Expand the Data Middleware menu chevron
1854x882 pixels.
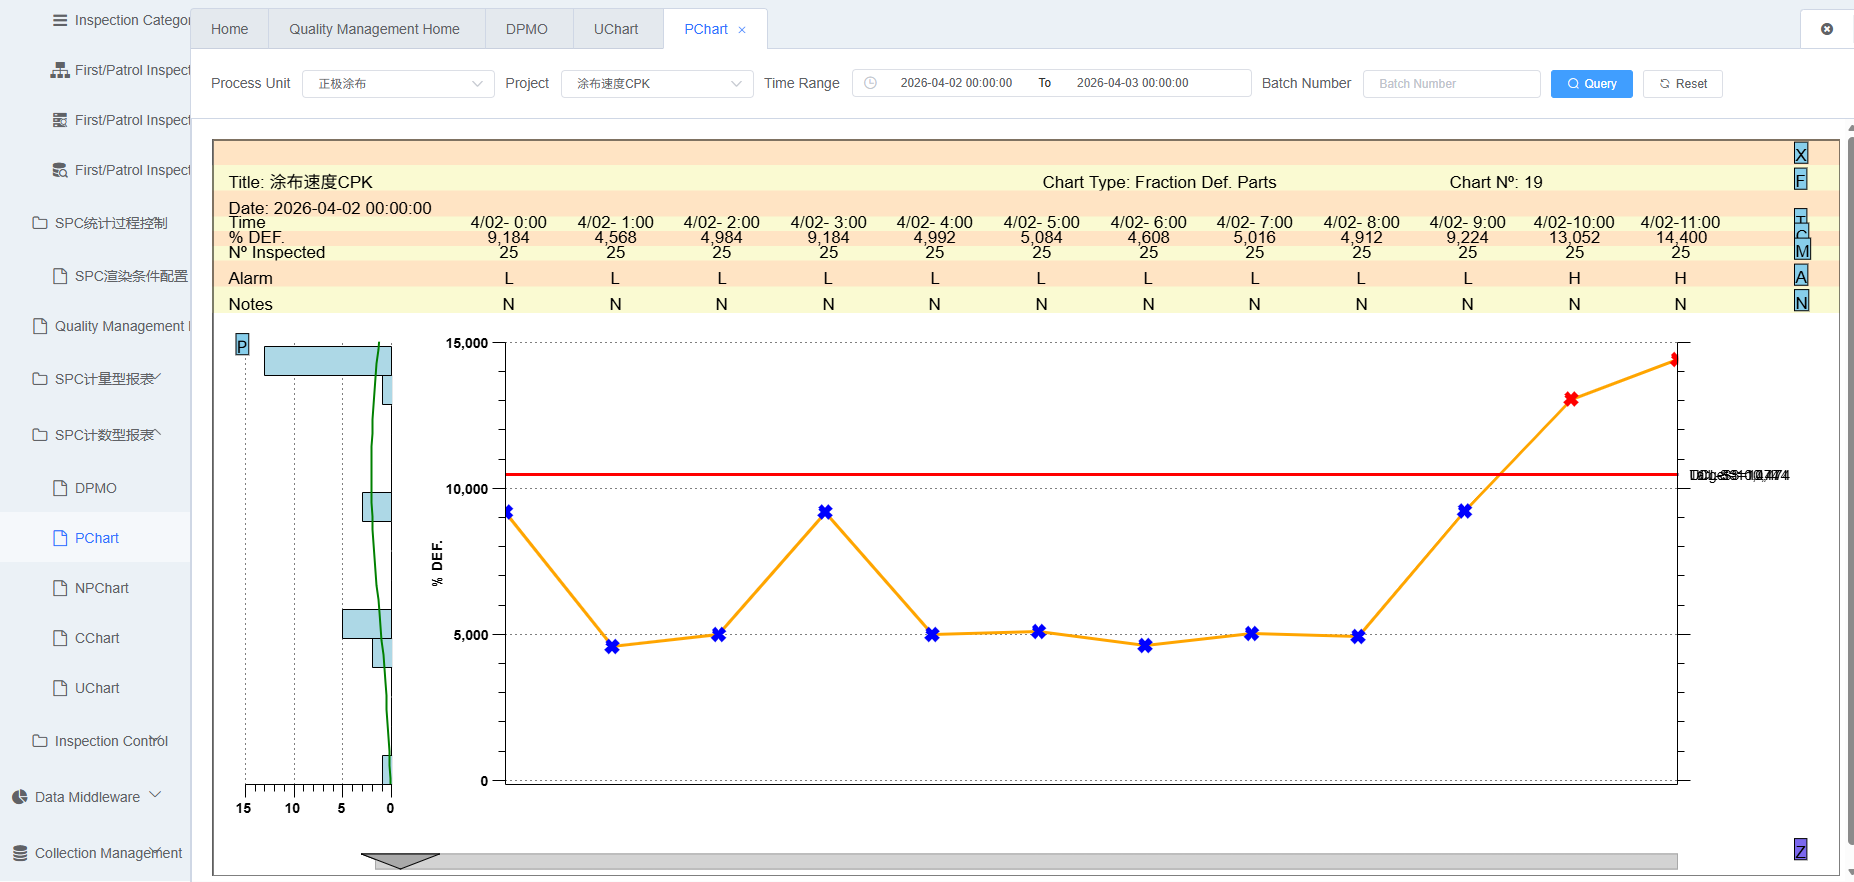coord(155,795)
